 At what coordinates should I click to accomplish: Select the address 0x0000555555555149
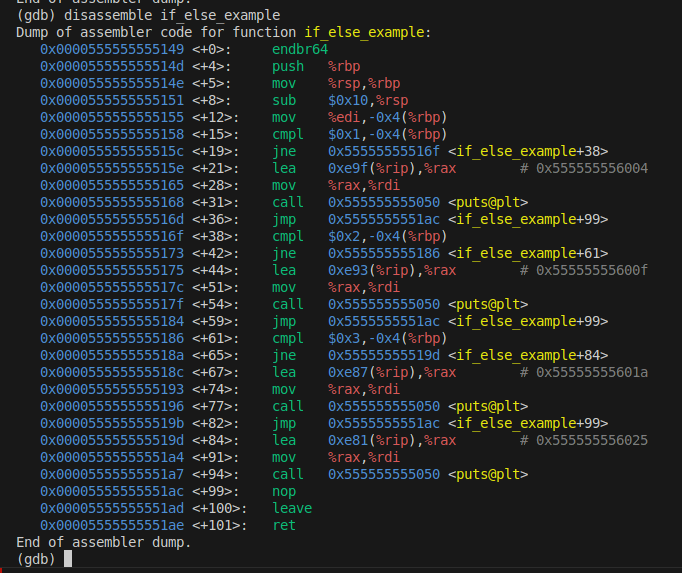(112, 49)
